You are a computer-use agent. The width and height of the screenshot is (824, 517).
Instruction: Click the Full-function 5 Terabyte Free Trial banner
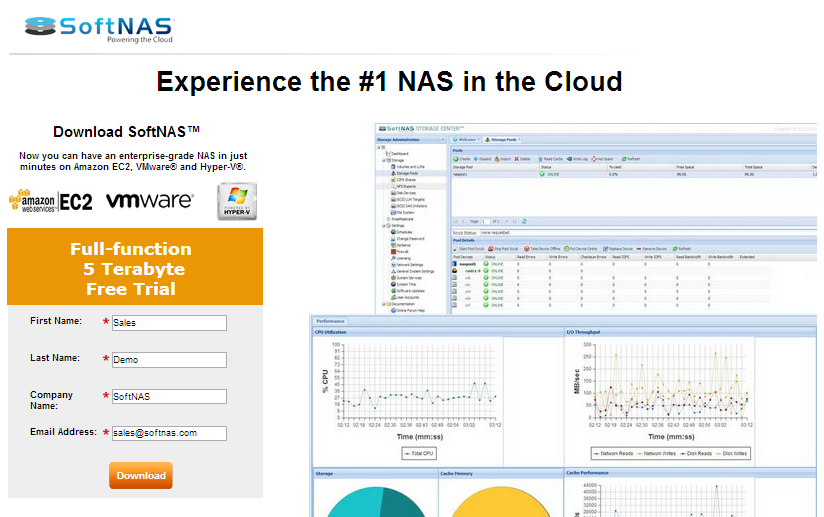tap(135, 267)
